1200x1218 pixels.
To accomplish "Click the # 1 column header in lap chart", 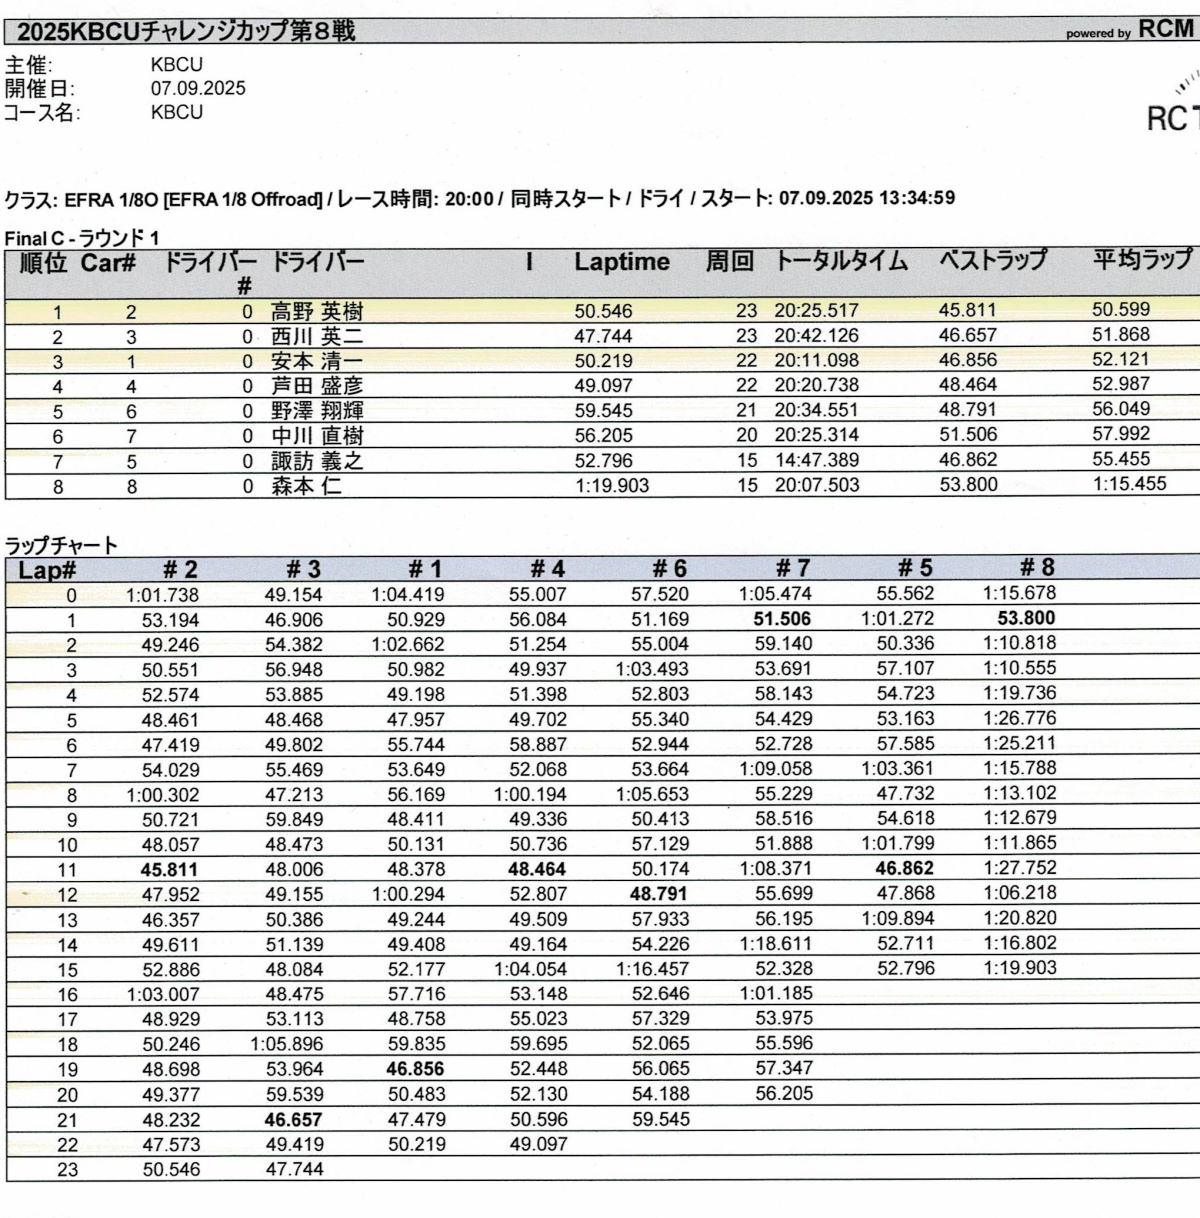I will tap(426, 570).
